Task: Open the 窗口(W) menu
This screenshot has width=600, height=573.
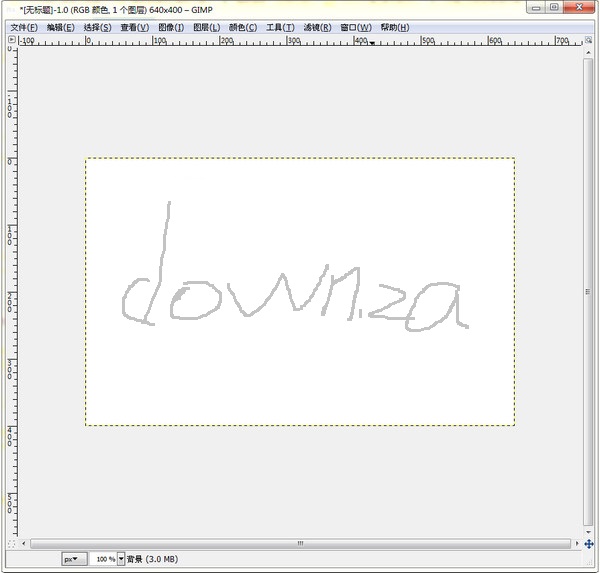Action: pyautogui.click(x=355, y=27)
